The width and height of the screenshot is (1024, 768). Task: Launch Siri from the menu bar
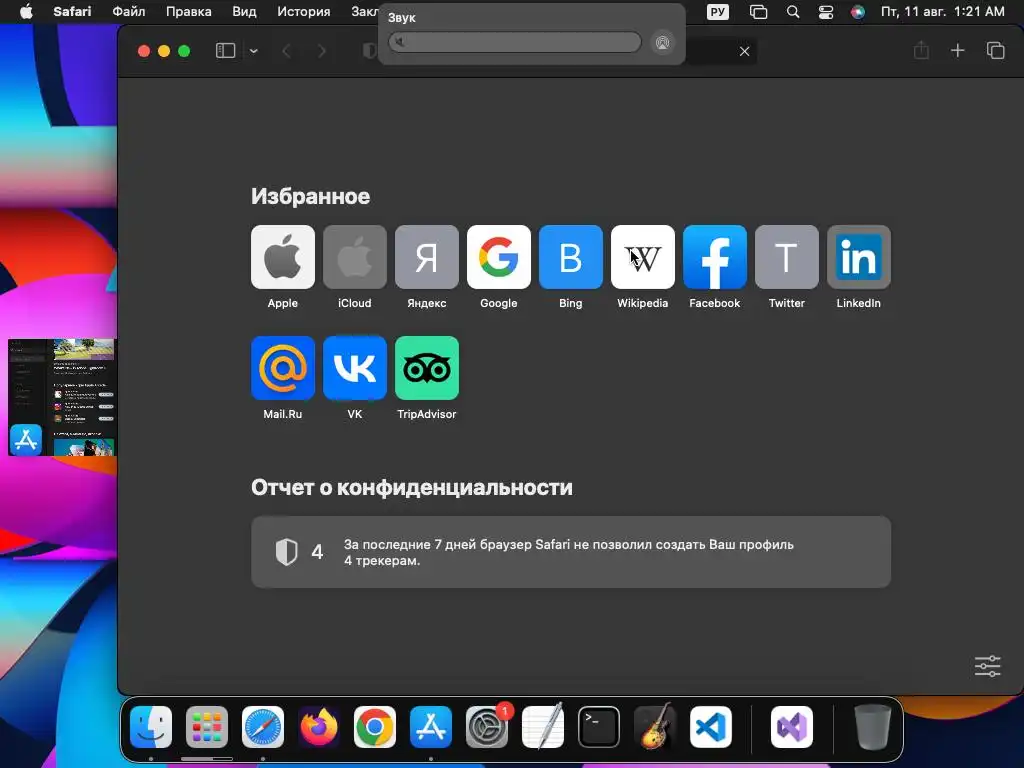tap(857, 12)
